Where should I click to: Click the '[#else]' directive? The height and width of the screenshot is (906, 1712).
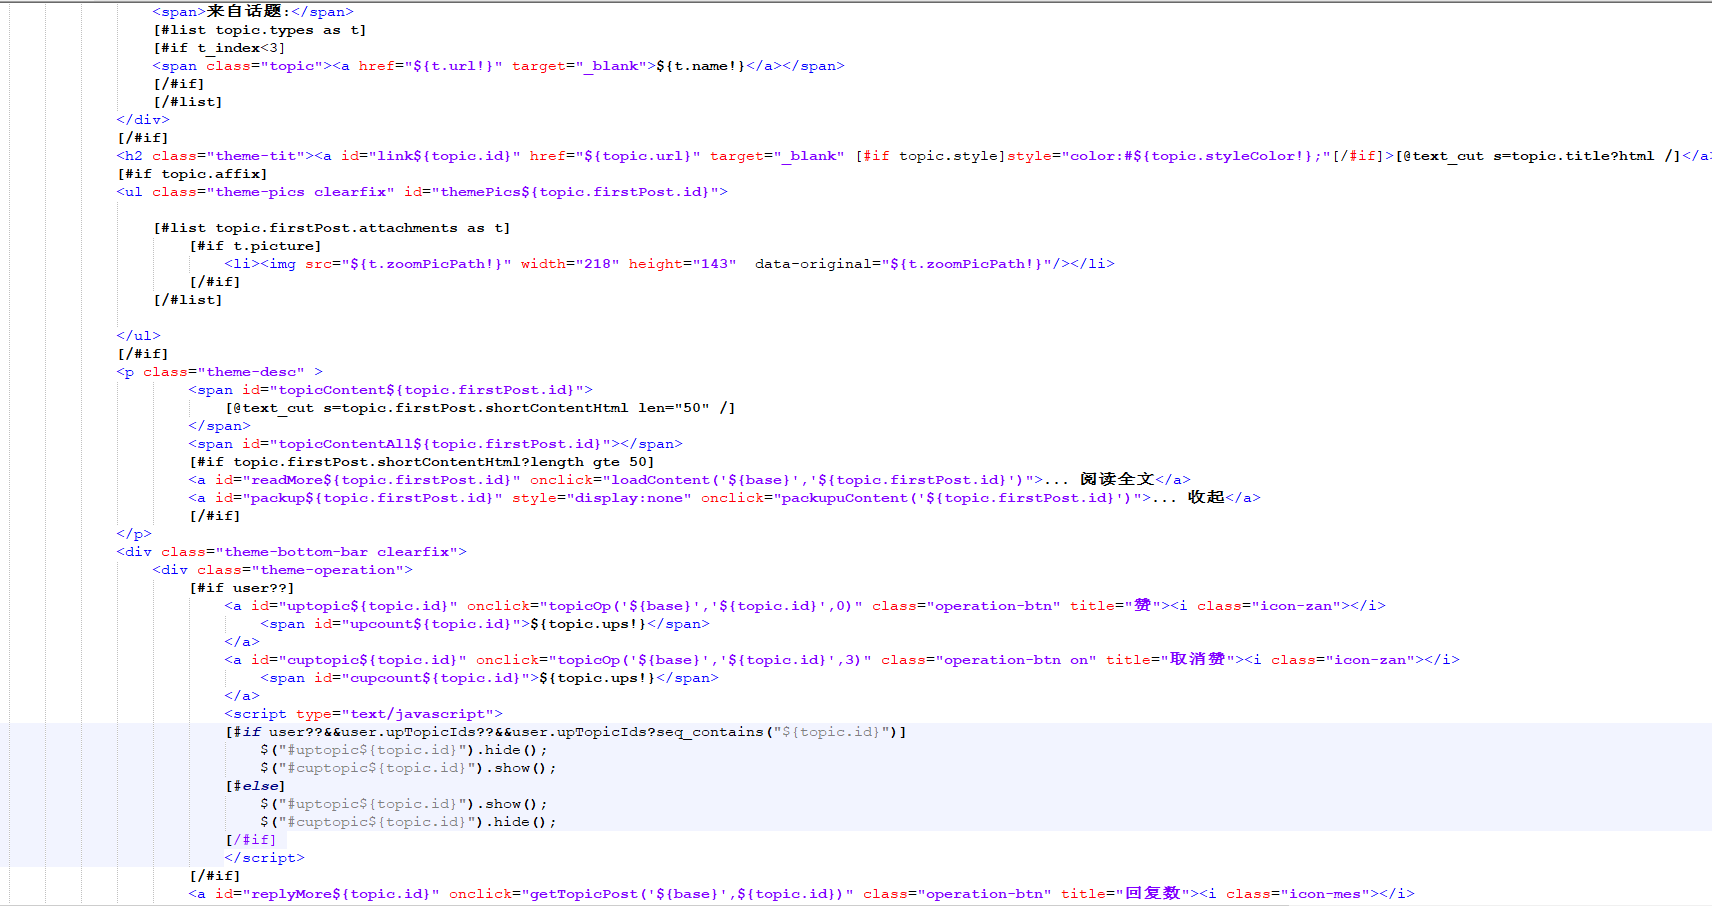255,786
